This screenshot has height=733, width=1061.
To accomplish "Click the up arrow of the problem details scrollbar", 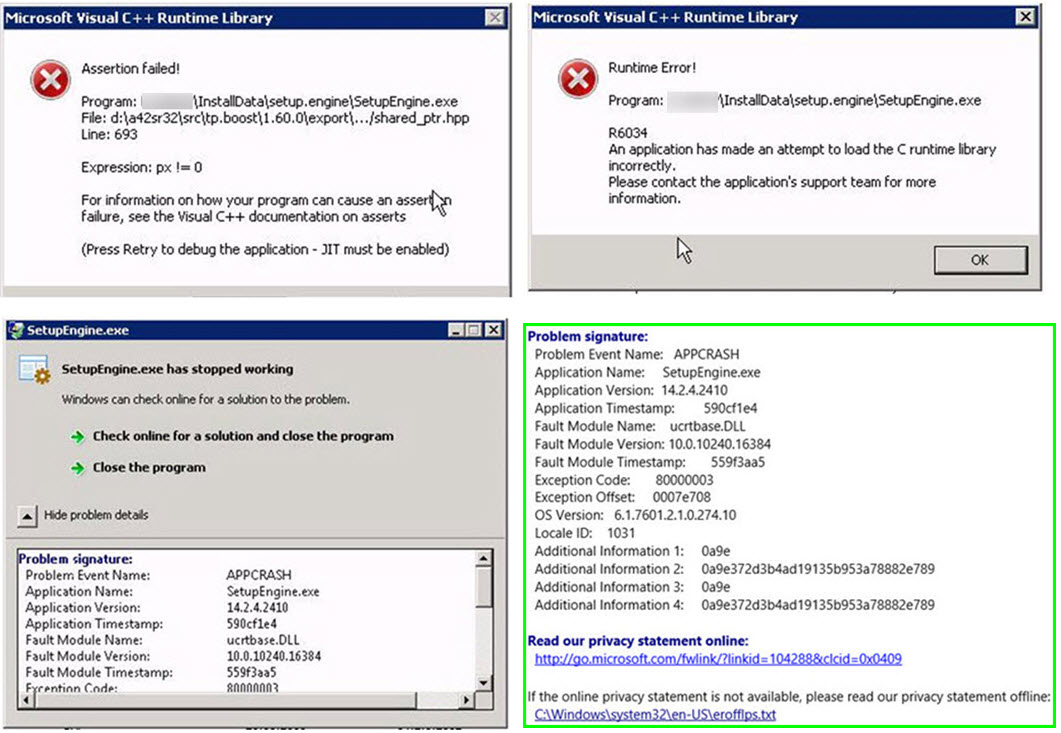I will [x=483, y=558].
